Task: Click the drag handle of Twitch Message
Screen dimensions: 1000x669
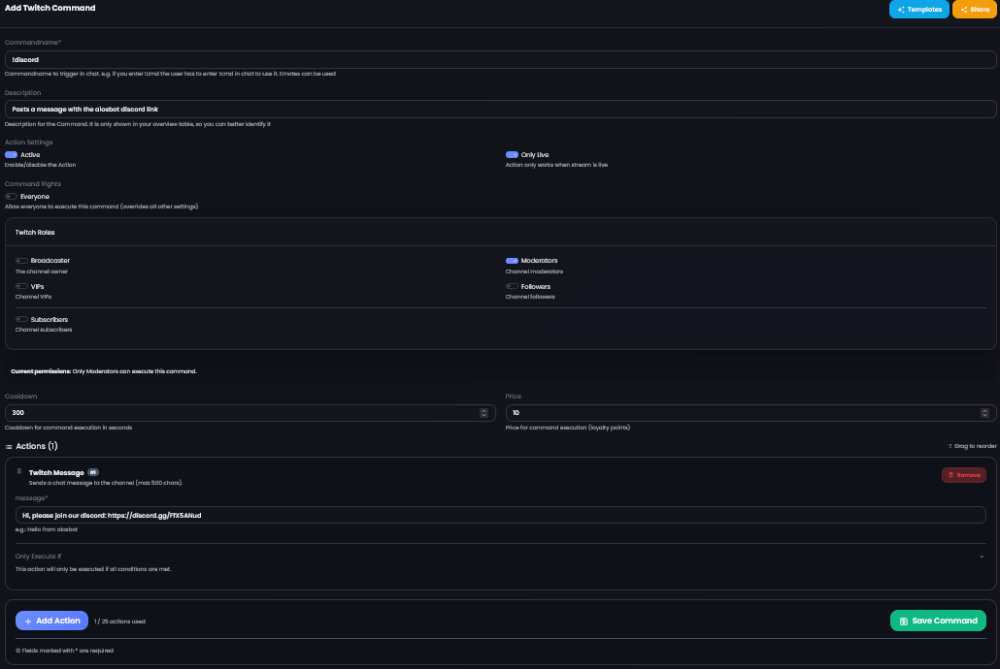Action: (19, 472)
